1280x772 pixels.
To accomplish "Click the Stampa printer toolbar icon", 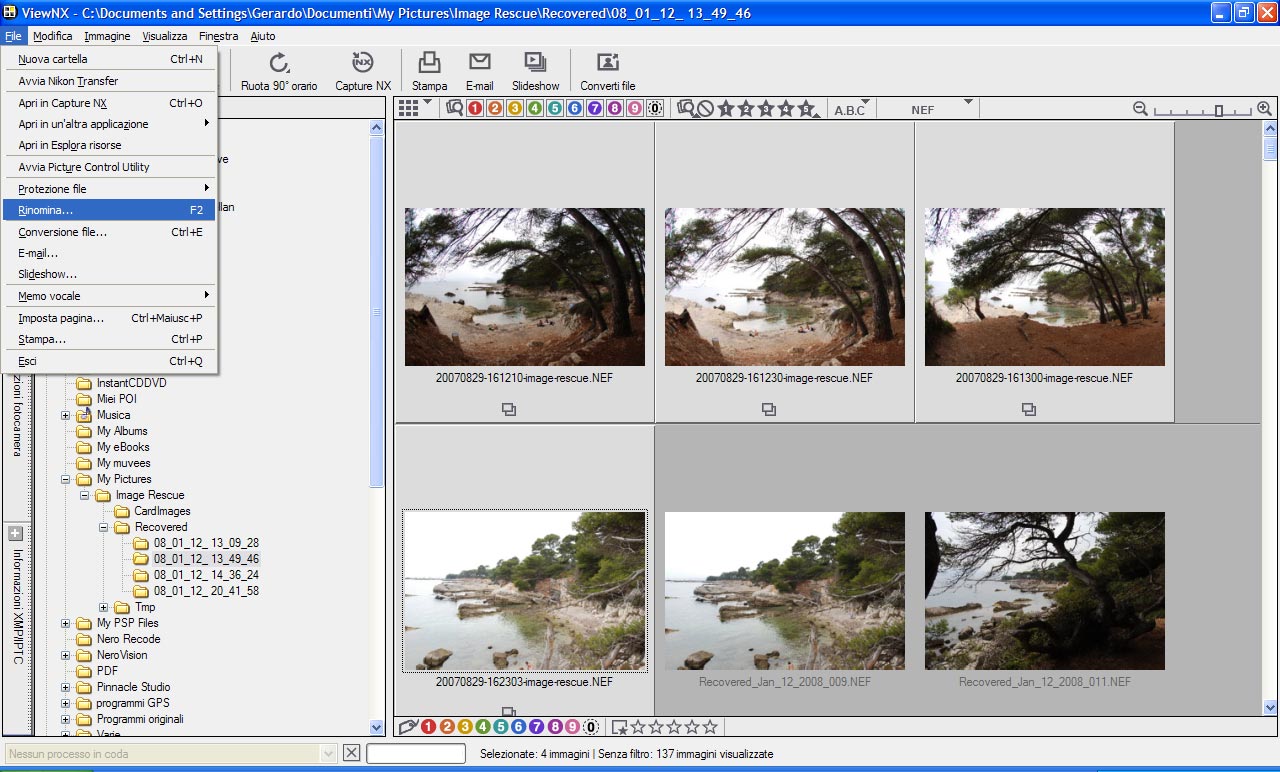I will [429, 63].
